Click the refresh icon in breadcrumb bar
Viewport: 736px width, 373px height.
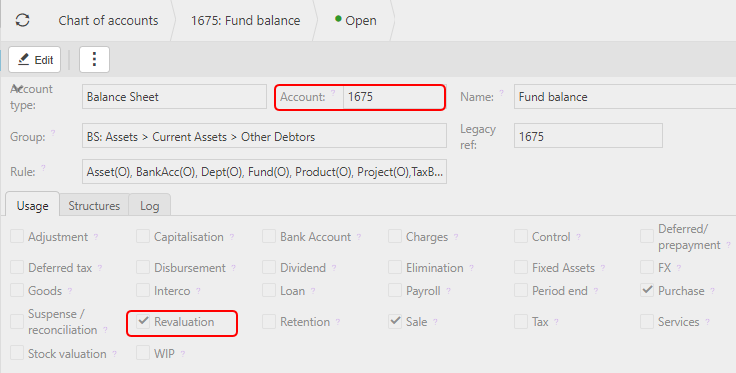coord(23,20)
